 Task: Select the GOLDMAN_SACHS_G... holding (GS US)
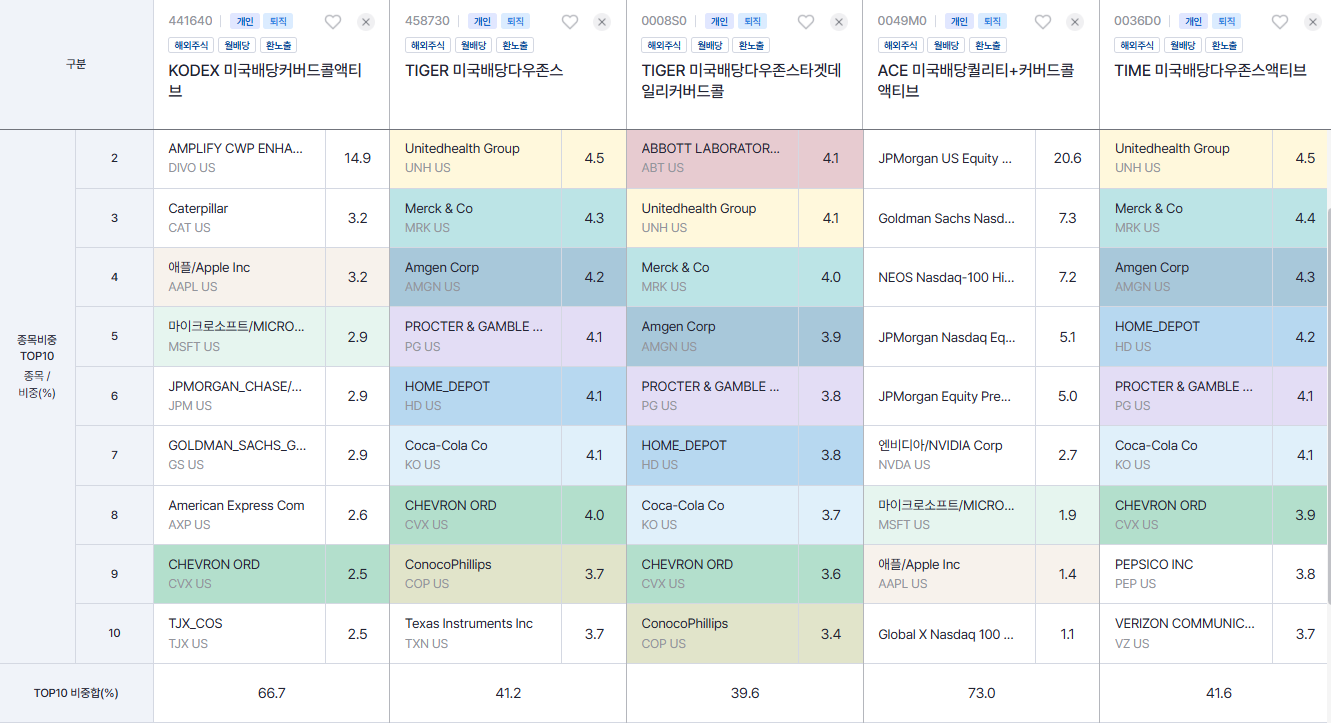pos(239,455)
